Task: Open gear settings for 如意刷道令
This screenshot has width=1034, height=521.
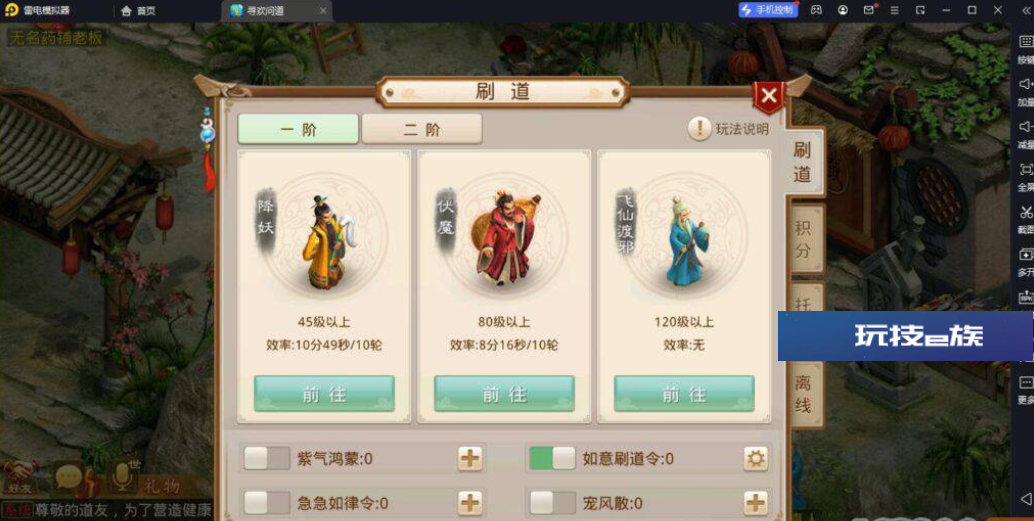Action: coord(756,458)
